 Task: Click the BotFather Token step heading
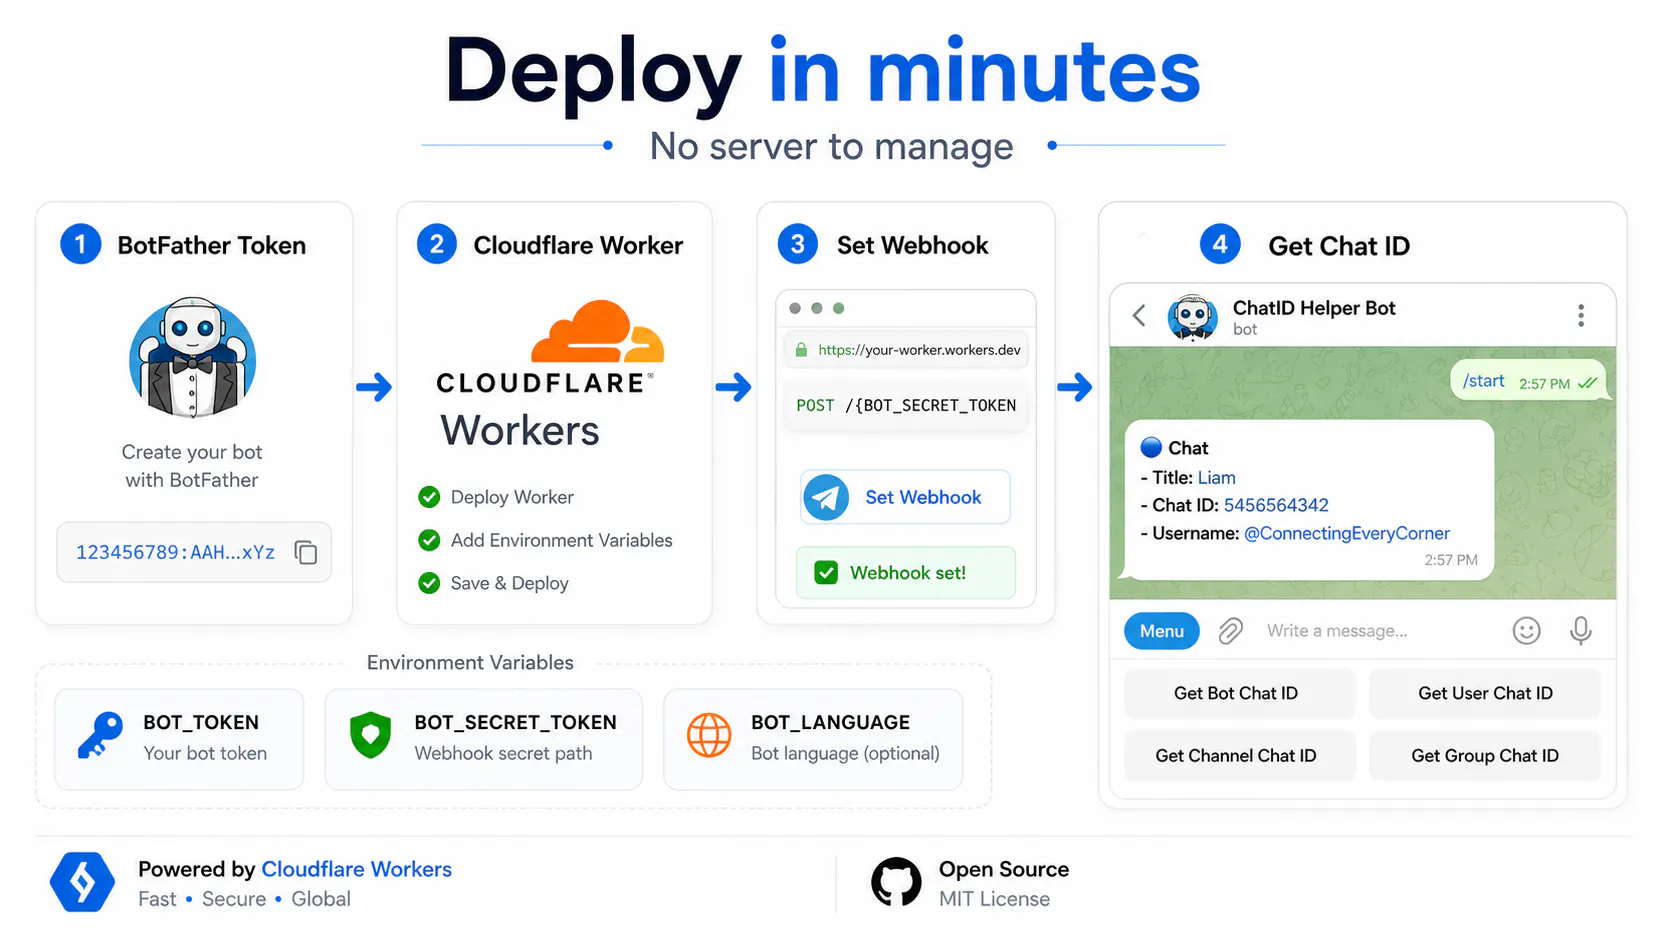212,245
